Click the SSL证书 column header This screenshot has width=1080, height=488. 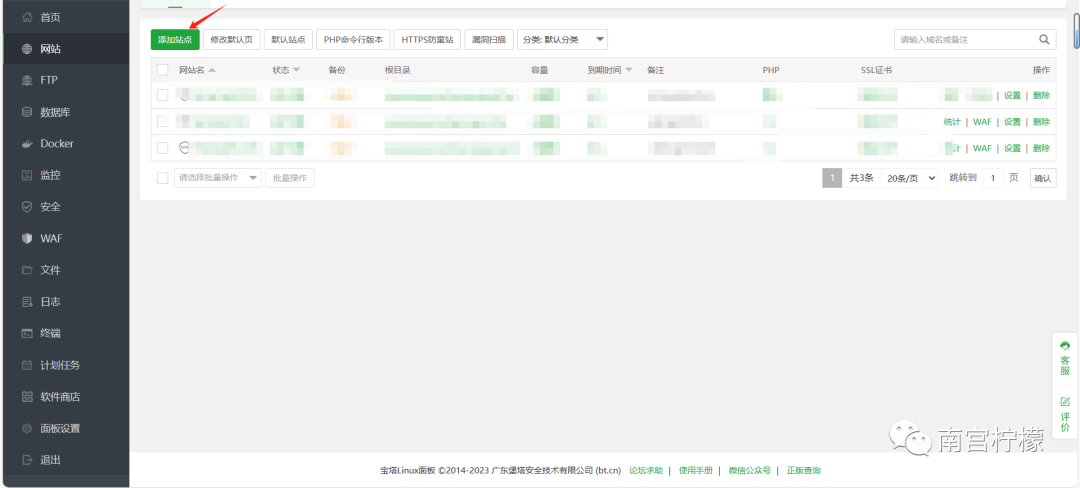coord(876,70)
